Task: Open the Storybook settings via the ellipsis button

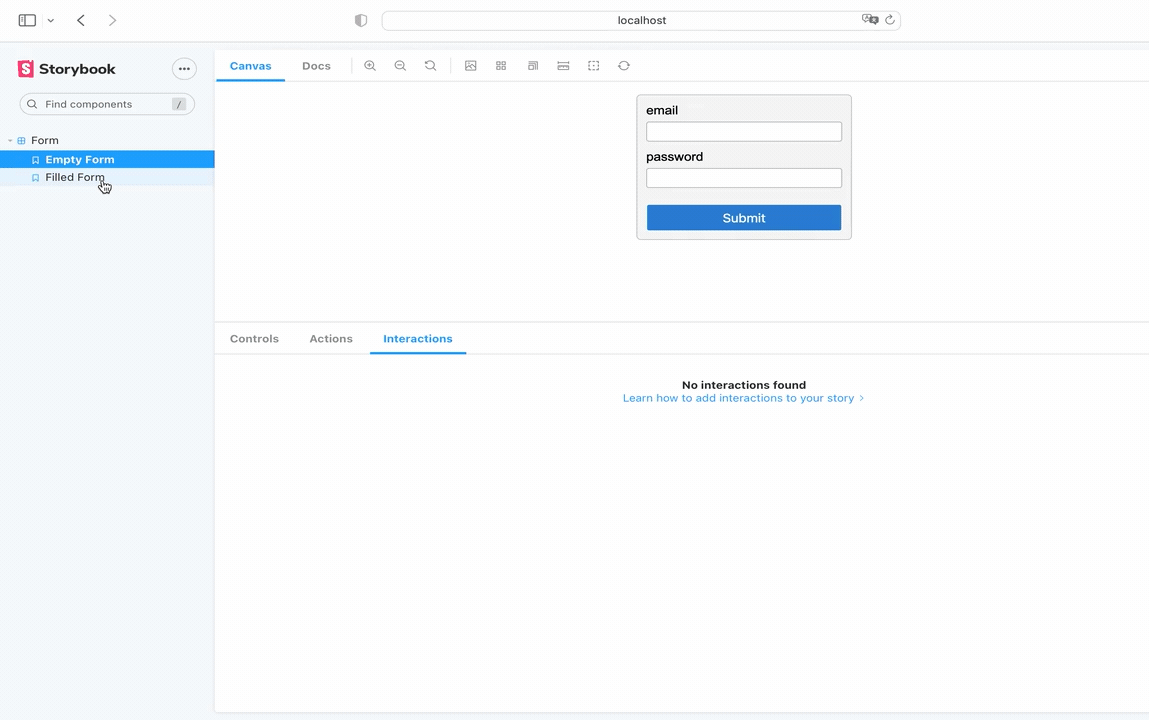Action: tap(184, 68)
